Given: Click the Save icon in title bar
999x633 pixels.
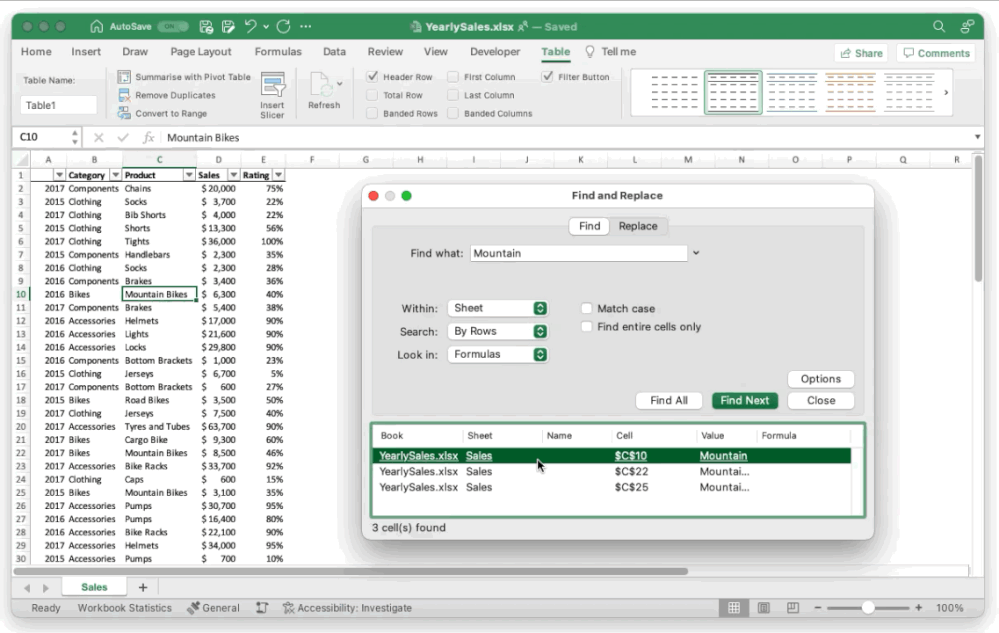Looking at the screenshot, I should point(206,26).
